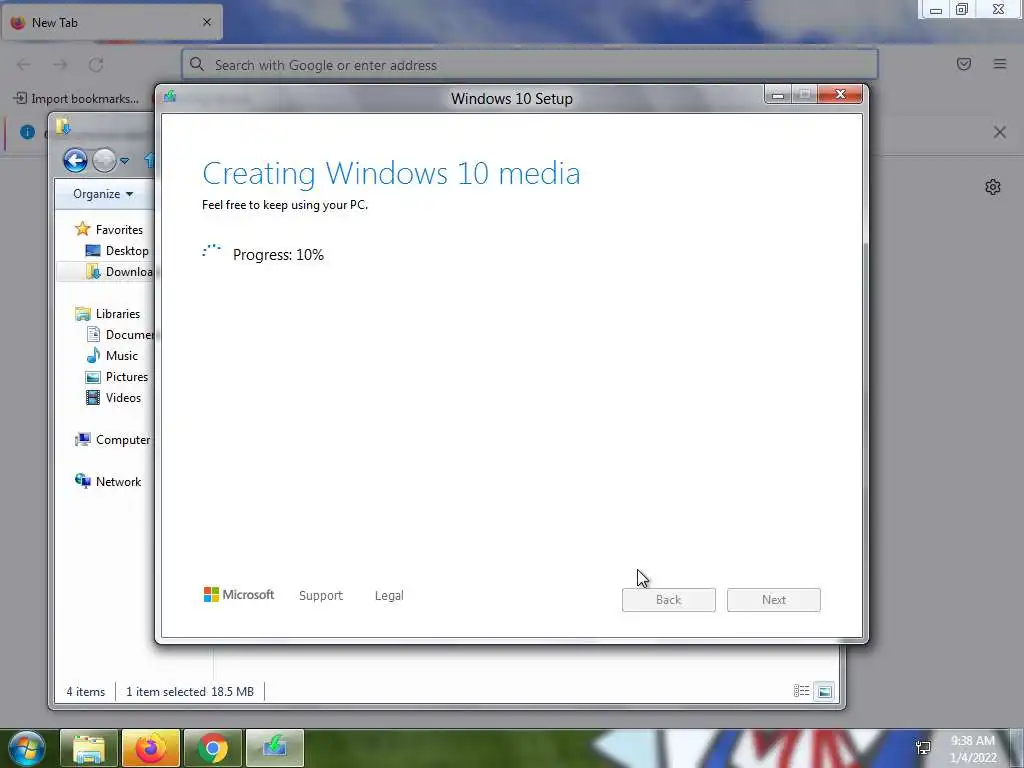
Task: Dismiss the Firefox notification bar
Action: tap(999, 132)
